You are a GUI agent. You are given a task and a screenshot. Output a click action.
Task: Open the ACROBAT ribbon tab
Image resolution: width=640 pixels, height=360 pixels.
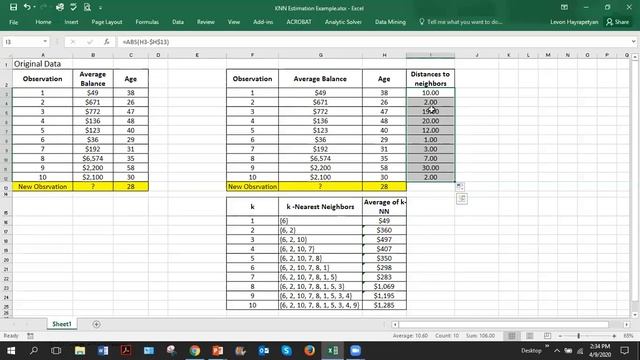299,22
